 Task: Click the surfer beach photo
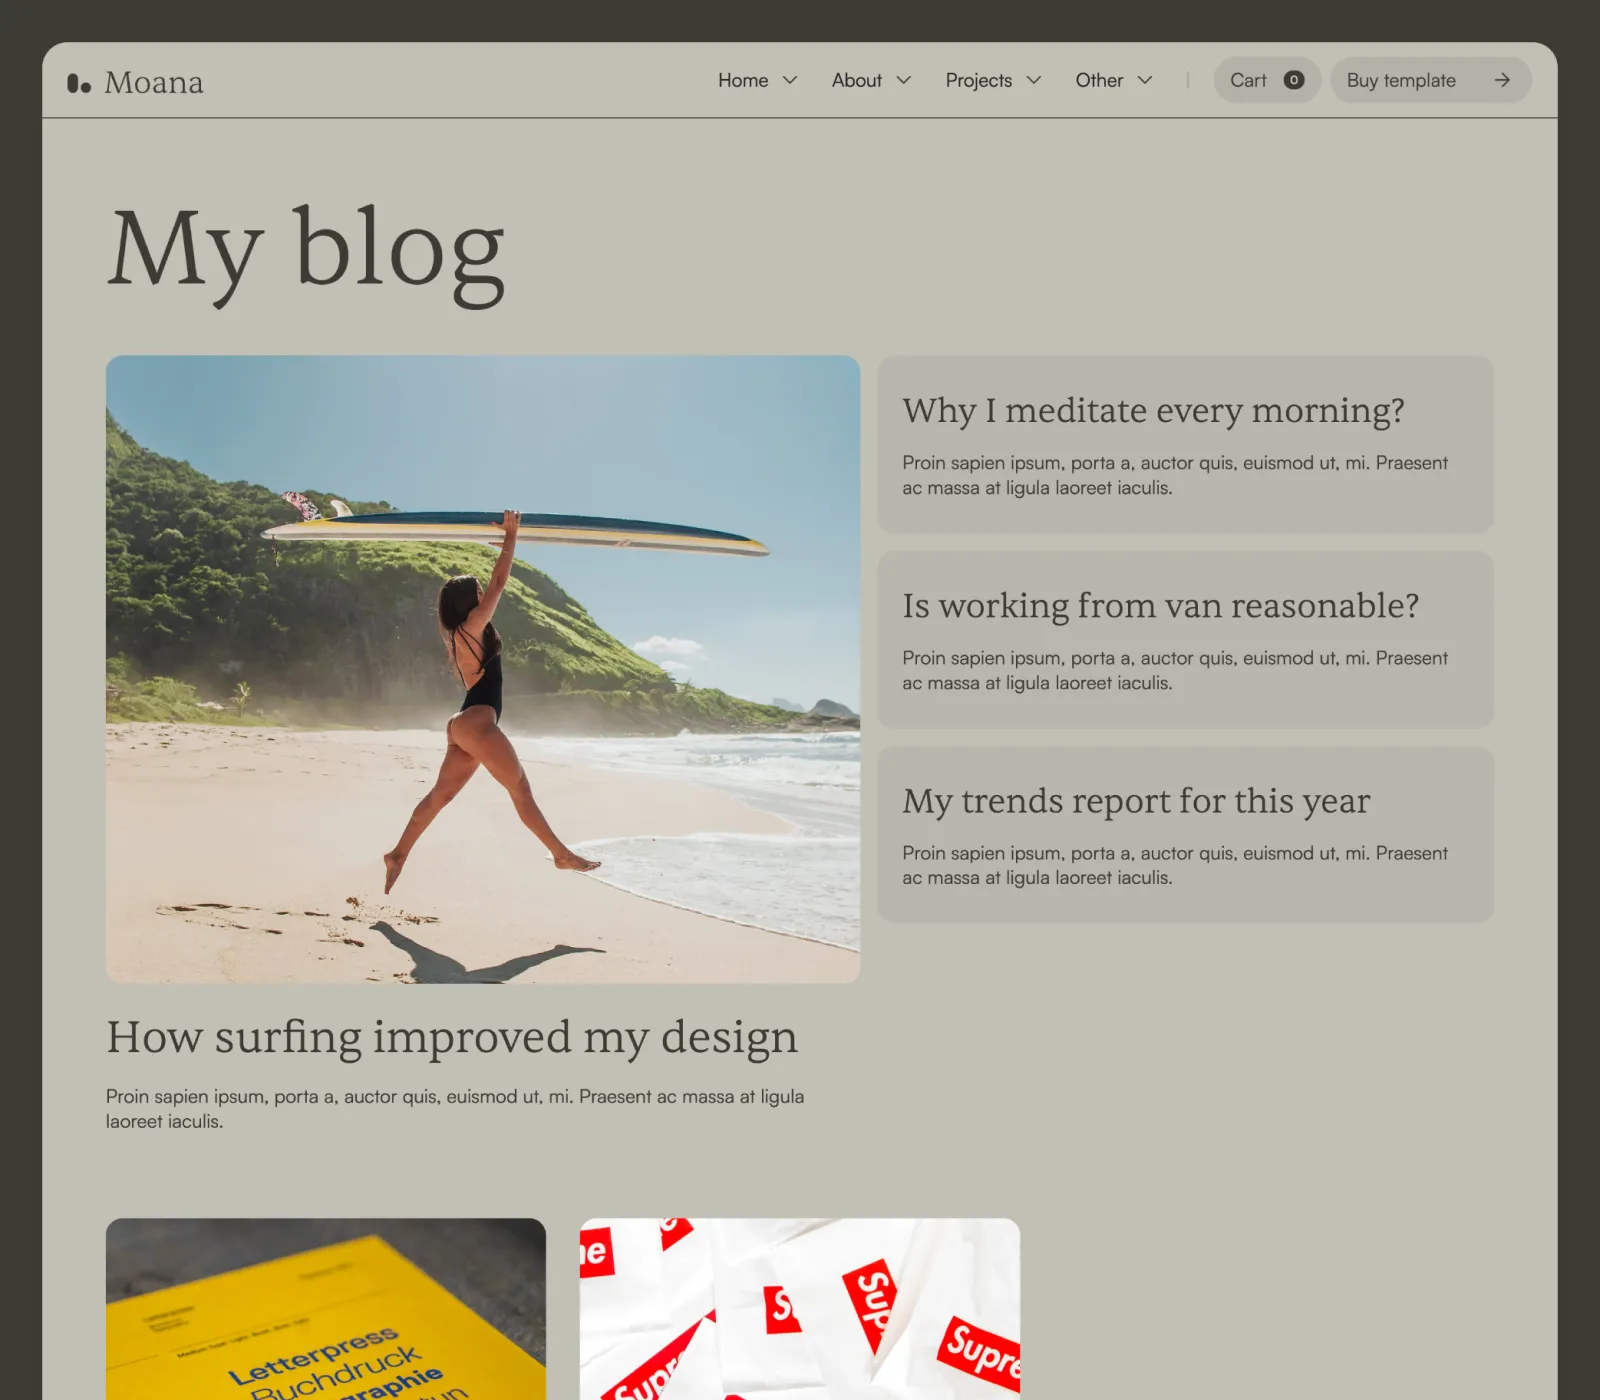click(x=483, y=669)
